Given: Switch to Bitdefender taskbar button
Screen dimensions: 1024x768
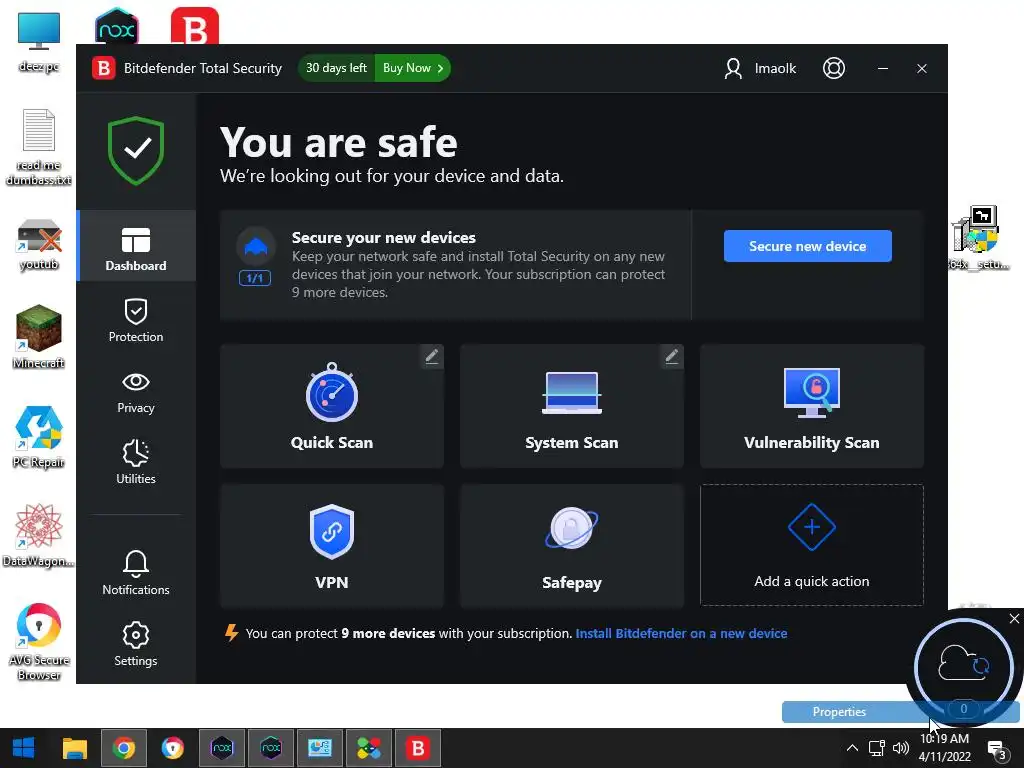Looking at the screenshot, I should click(418, 748).
